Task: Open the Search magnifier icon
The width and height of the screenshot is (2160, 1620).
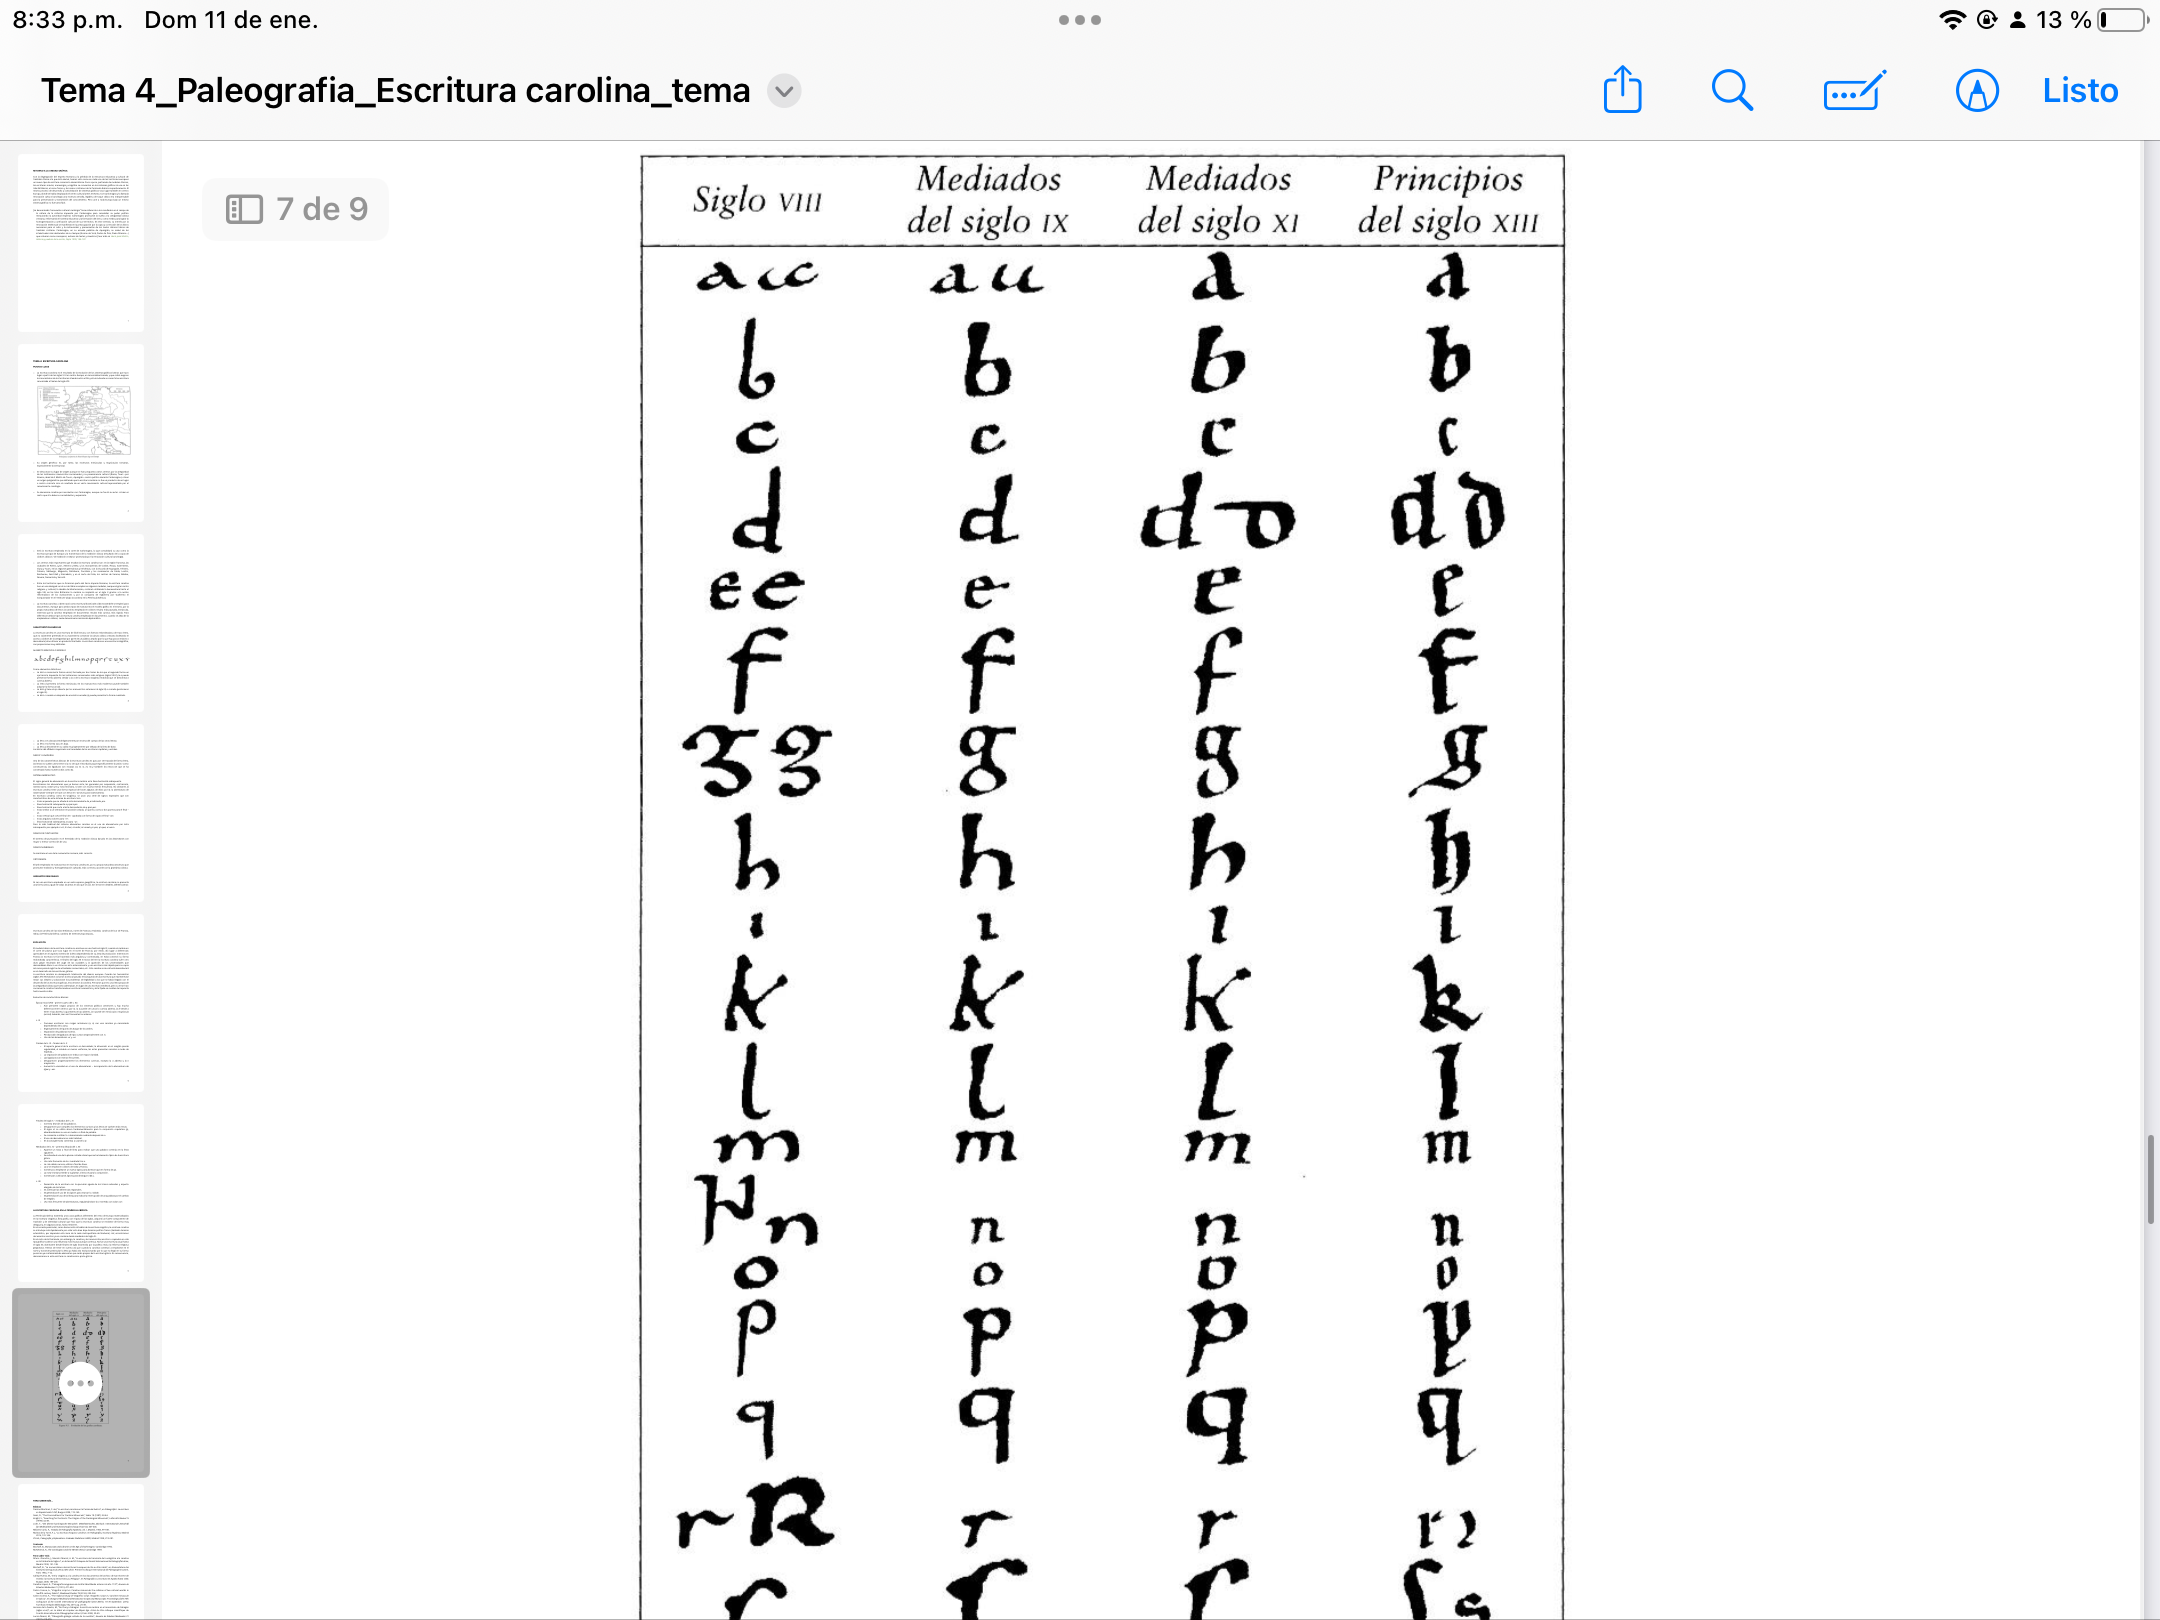Action: [1732, 90]
